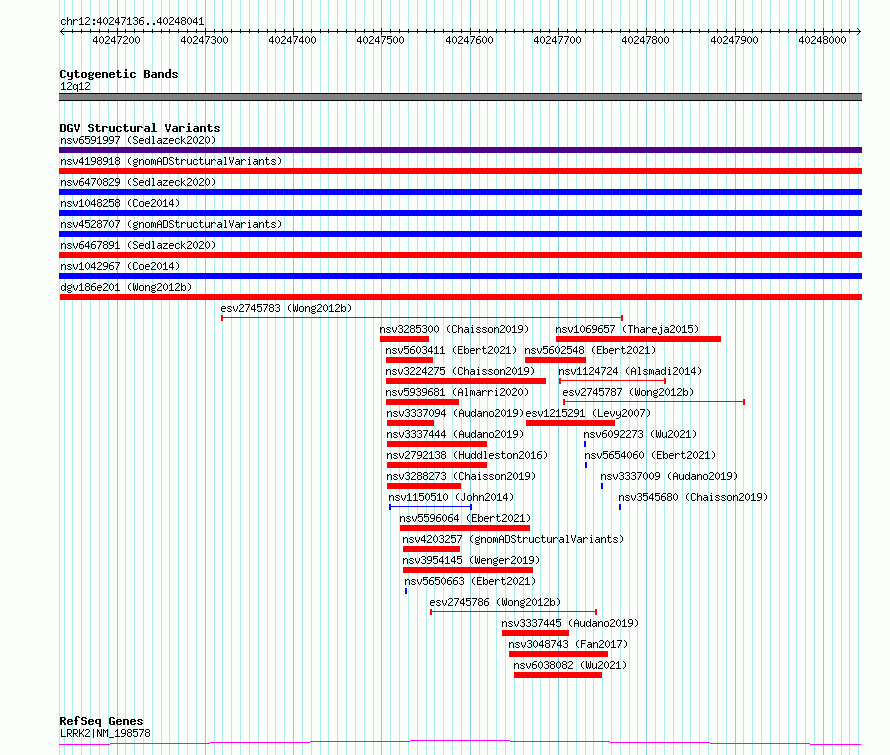Click the 40247200 ruler position
The image size is (890, 755).
pos(116,40)
